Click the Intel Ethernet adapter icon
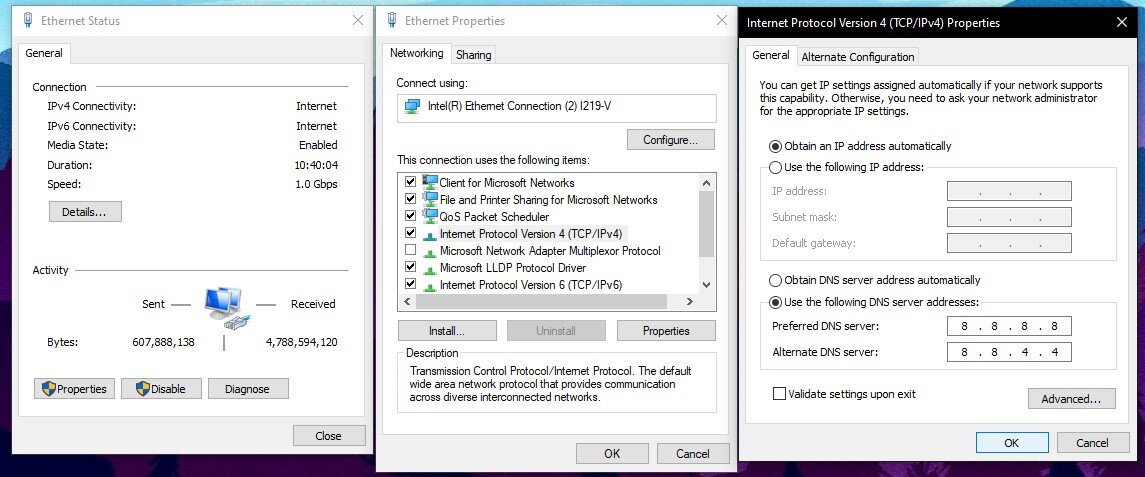Screen dimensions: 1145x477 (412, 106)
